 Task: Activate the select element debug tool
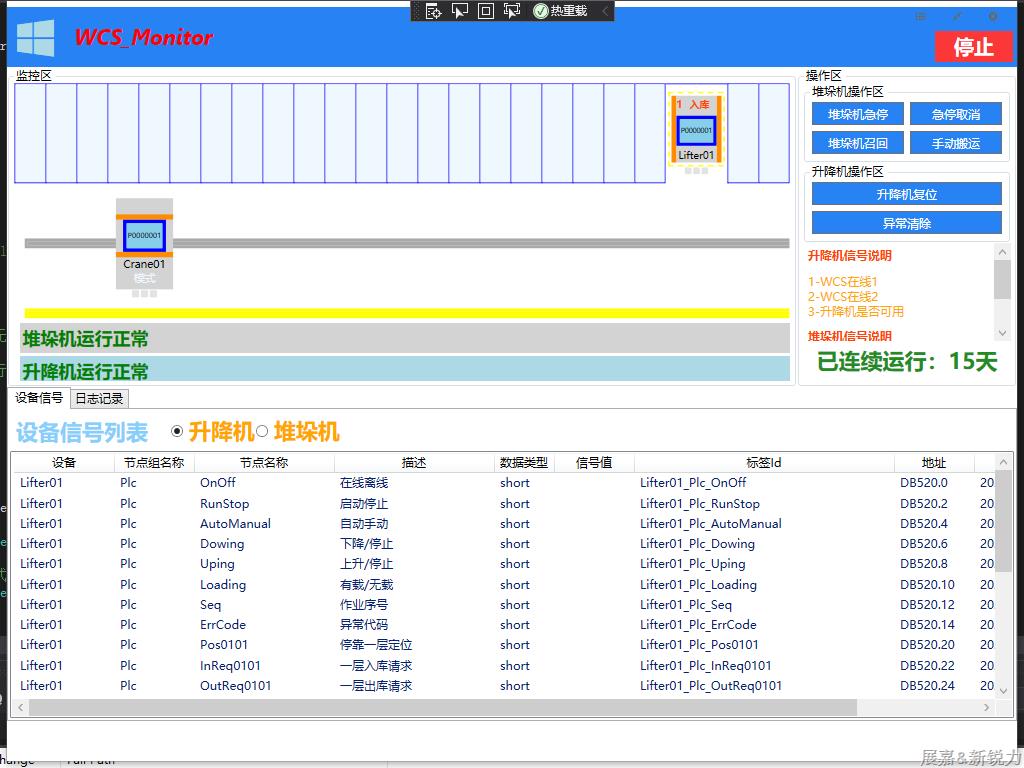(x=460, y=11)
